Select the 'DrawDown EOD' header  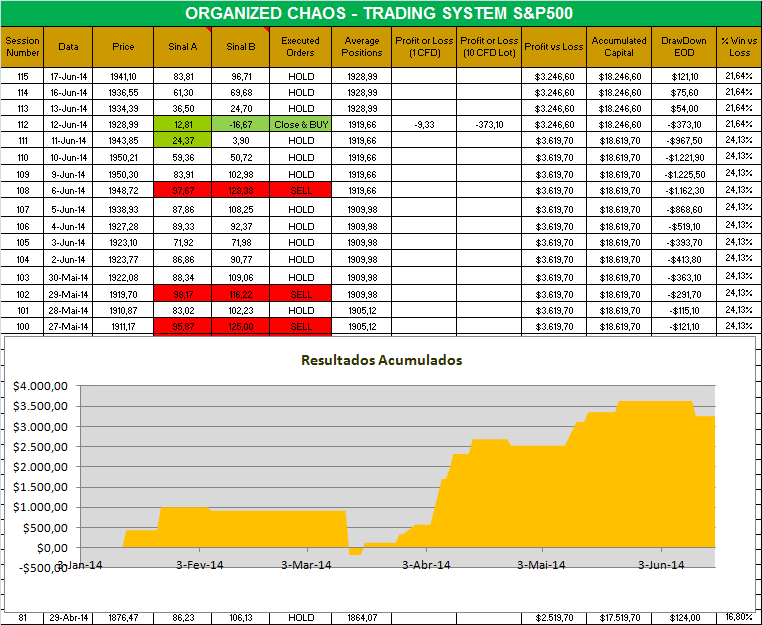coord(684,47)
